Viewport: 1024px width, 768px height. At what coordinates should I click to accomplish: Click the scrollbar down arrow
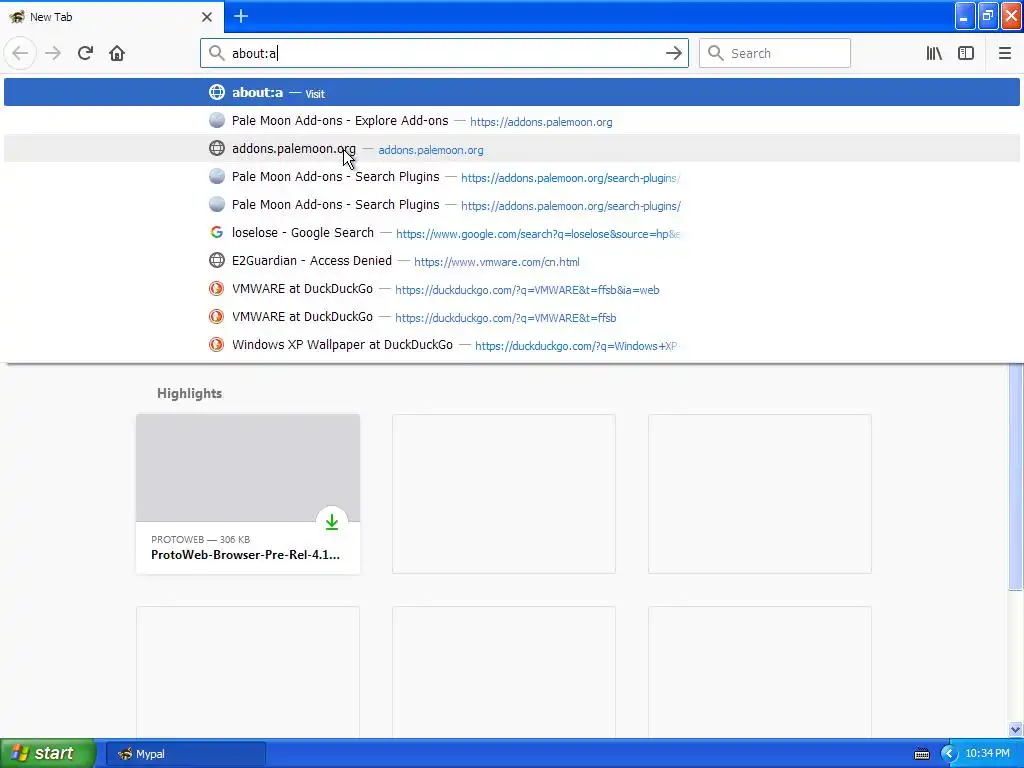[x=1016, y=729]
